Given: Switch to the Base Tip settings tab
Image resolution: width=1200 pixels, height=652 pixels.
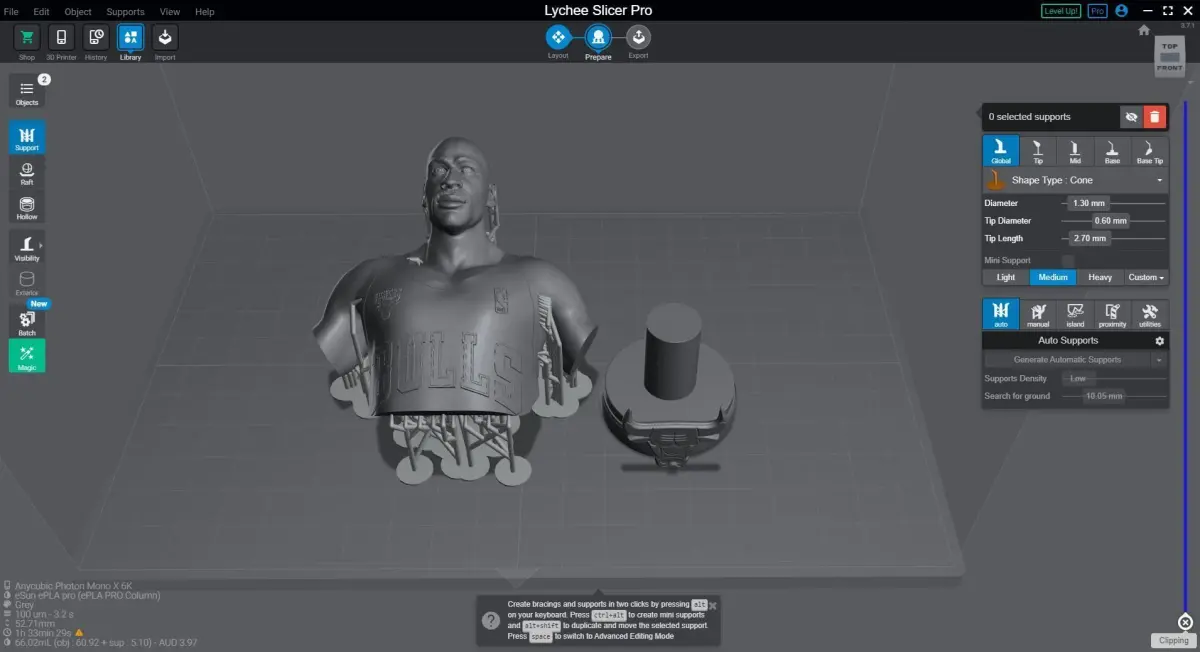Looking at the screenshot, I should coord(1150,151).
